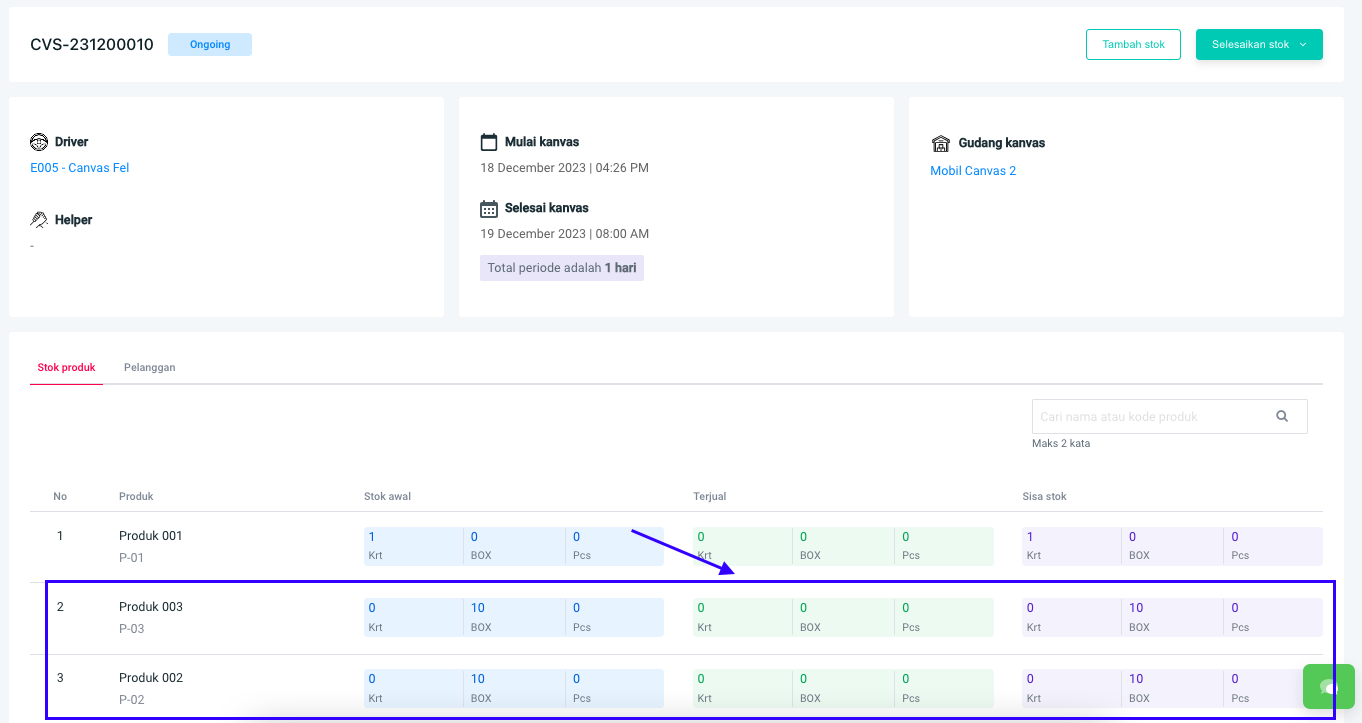Switch to the Pelanggan tab
Screen dimensions: 1362x723
click(150, 368)
